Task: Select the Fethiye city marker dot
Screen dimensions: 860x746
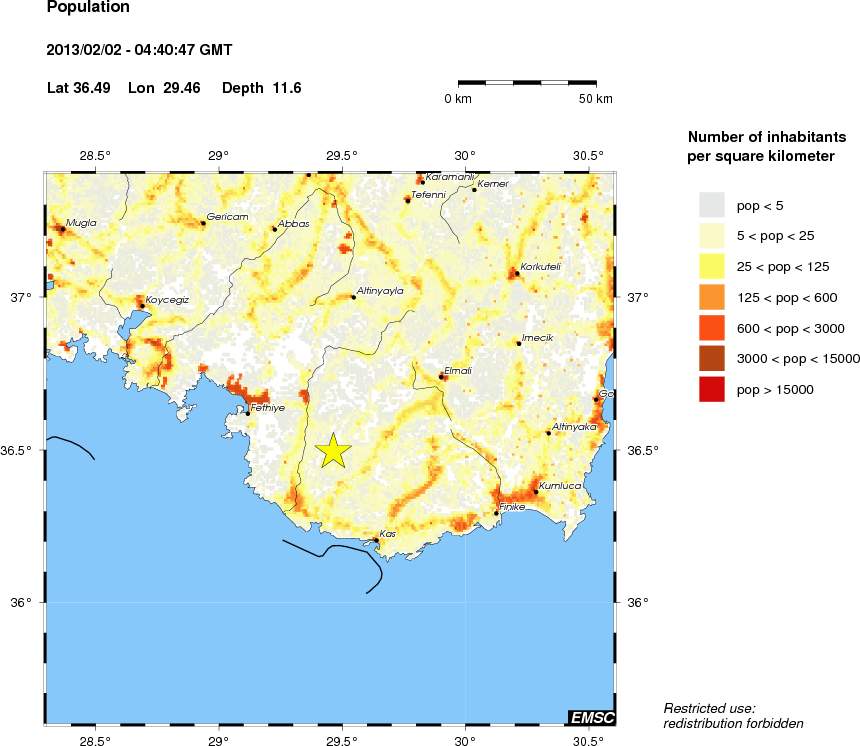Action: [248, 413]
